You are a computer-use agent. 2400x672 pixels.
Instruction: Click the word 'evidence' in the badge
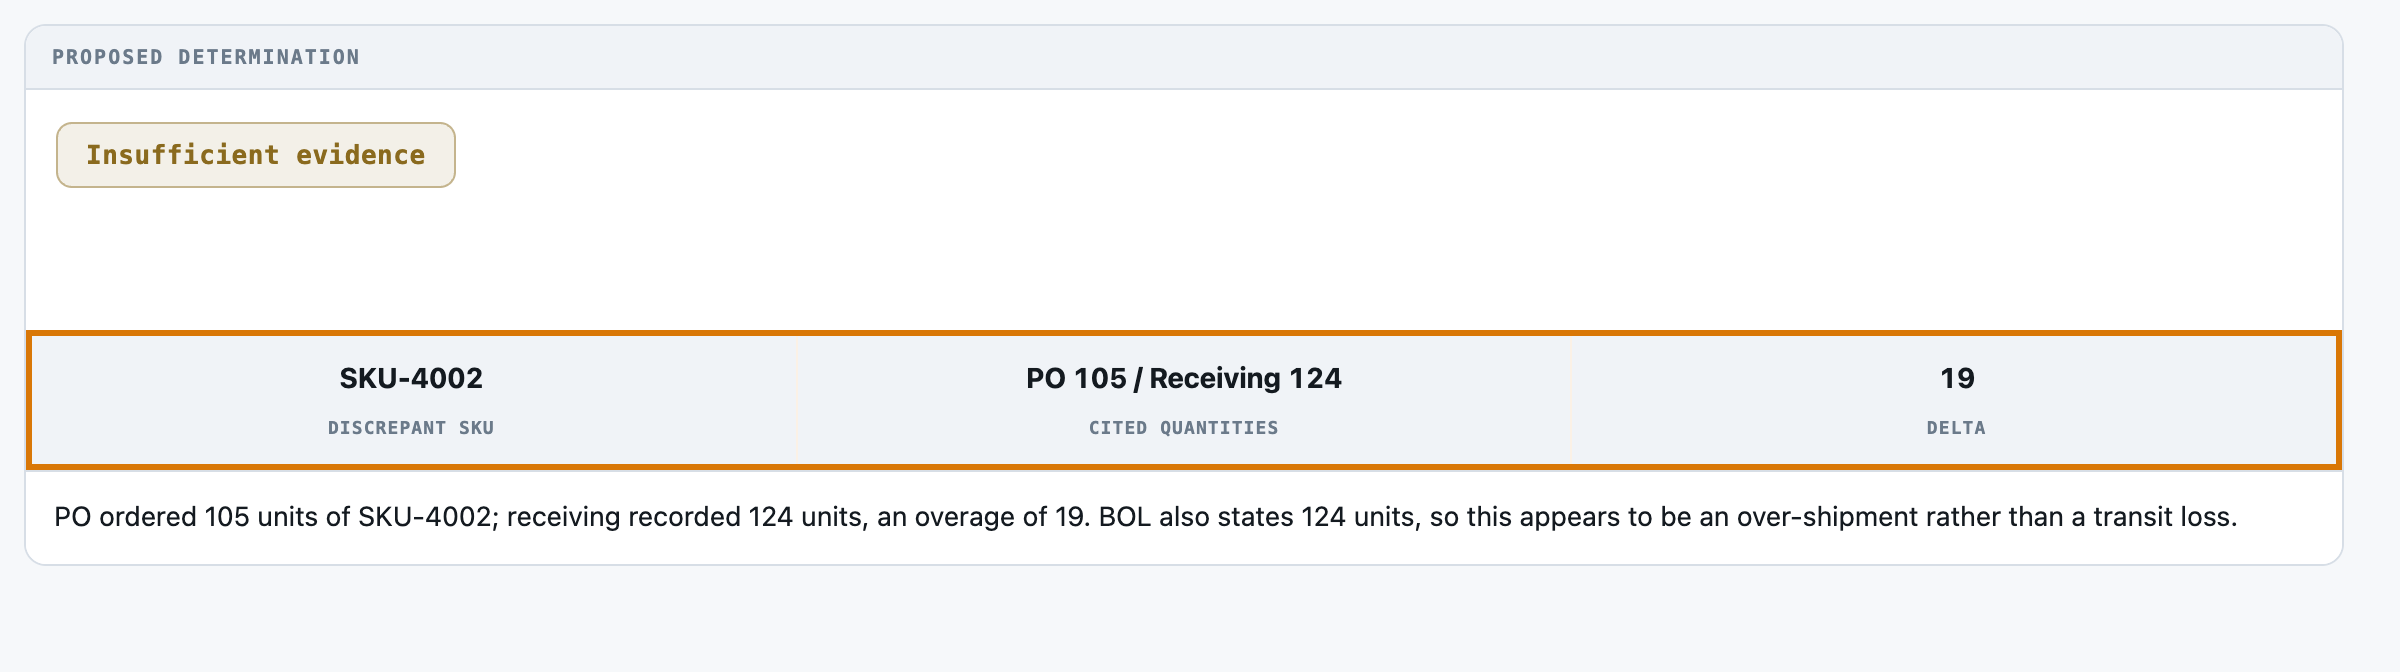[x=360, y=155]
